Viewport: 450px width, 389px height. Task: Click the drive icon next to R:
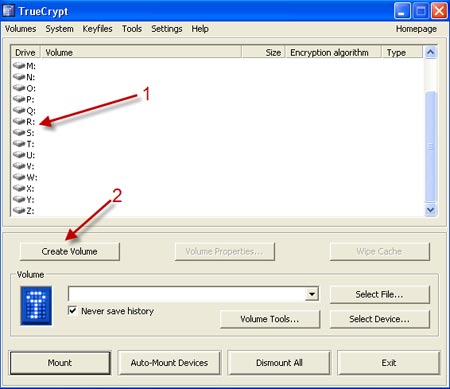[19, 121]
